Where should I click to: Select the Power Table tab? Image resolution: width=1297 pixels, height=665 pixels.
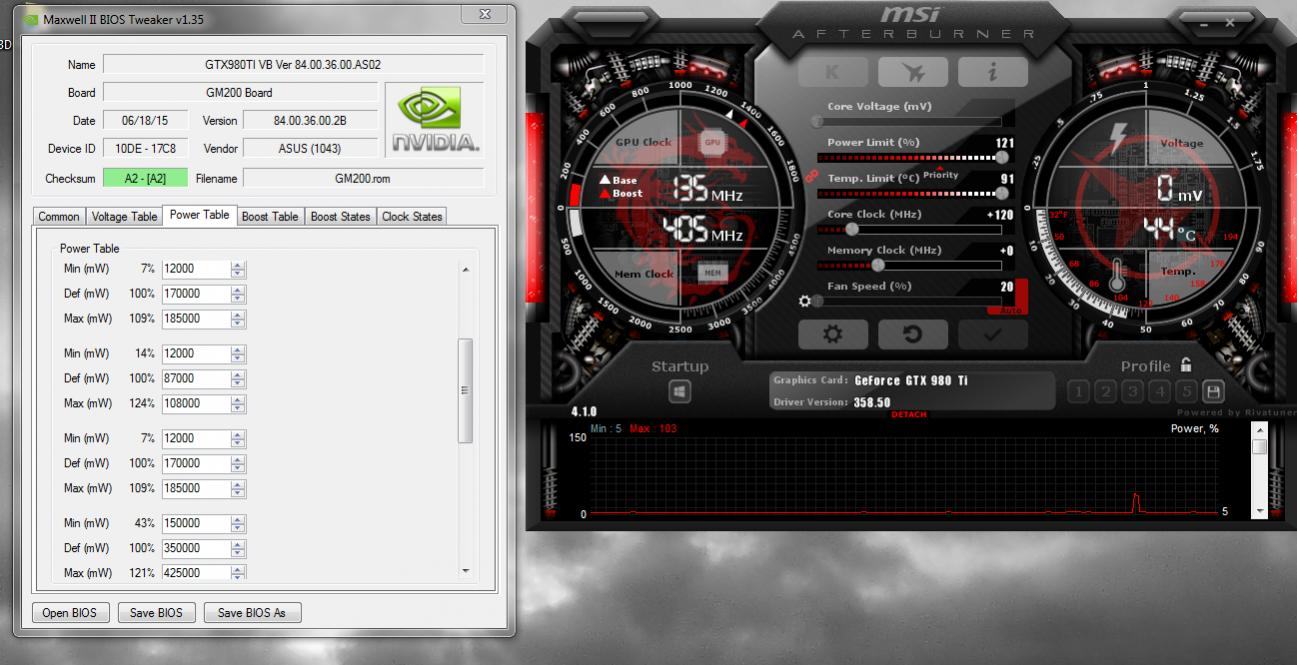click(x=200, y=215)
